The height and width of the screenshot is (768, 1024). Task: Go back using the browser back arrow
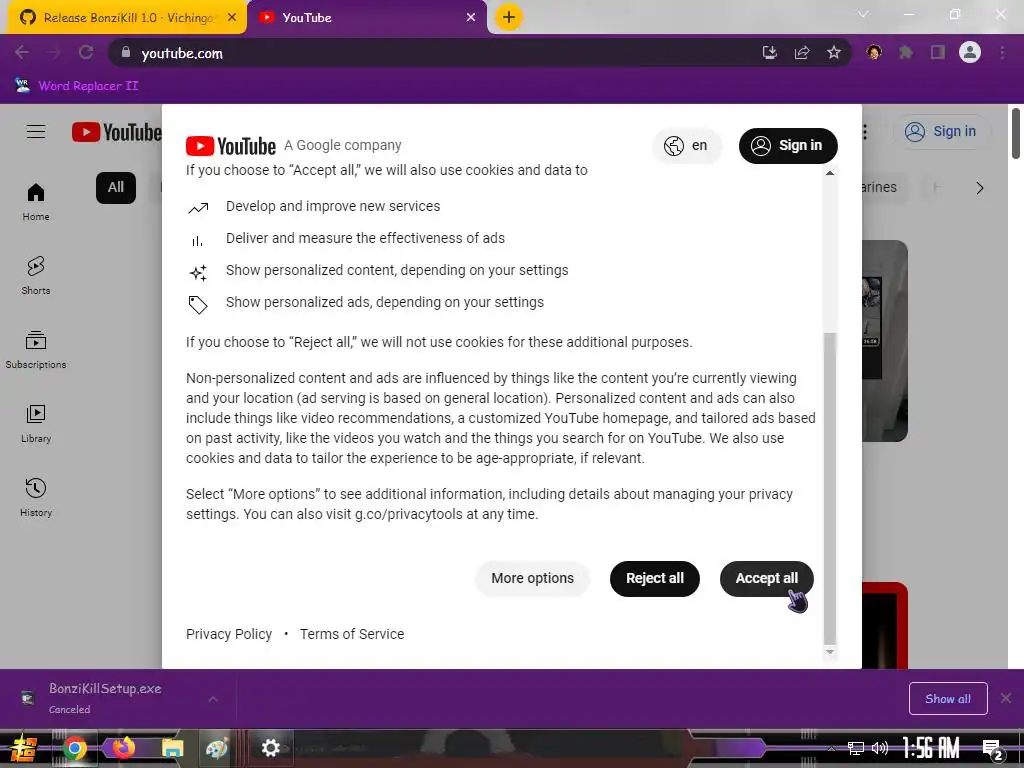pyautogui.click(x=22, y=52)
